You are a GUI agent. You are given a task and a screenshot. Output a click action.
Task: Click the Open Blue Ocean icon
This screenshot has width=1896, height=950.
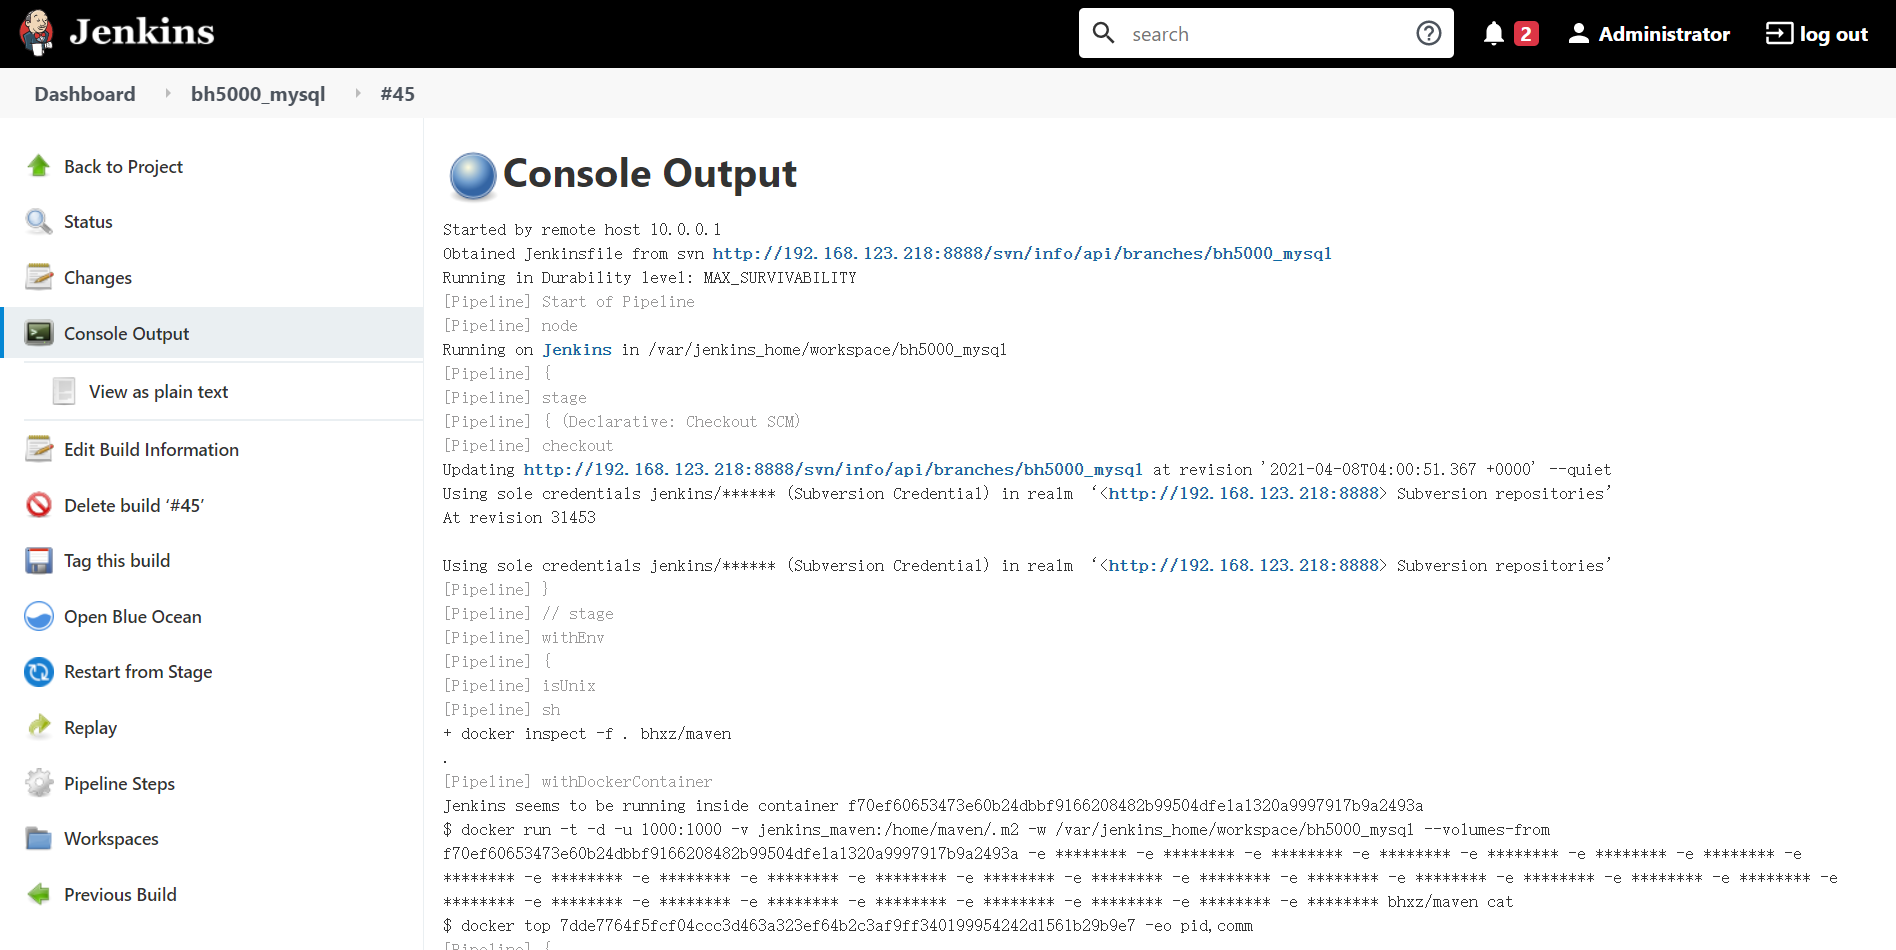(39, 616)
